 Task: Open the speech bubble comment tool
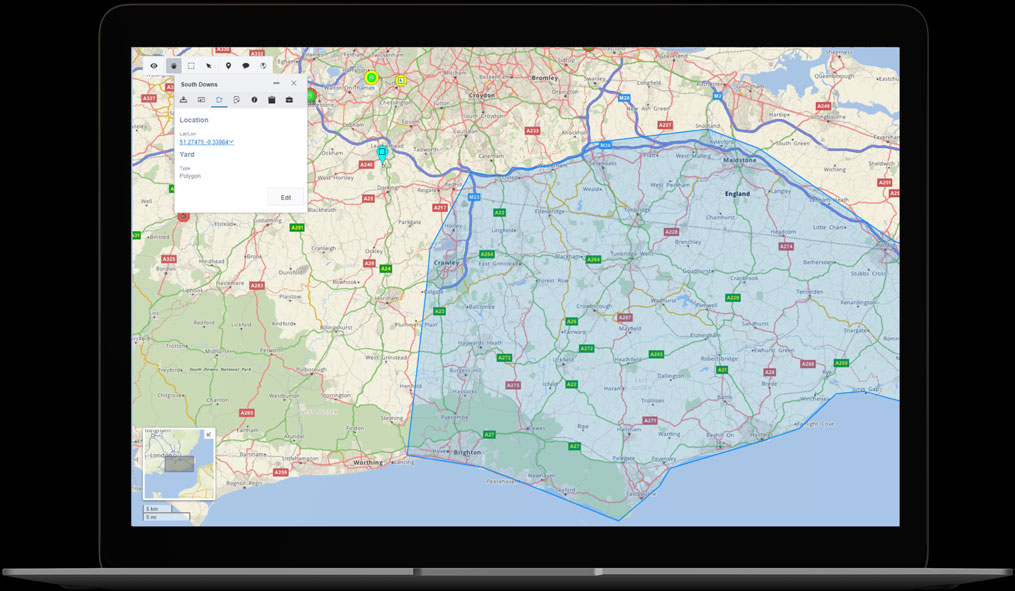246,65
